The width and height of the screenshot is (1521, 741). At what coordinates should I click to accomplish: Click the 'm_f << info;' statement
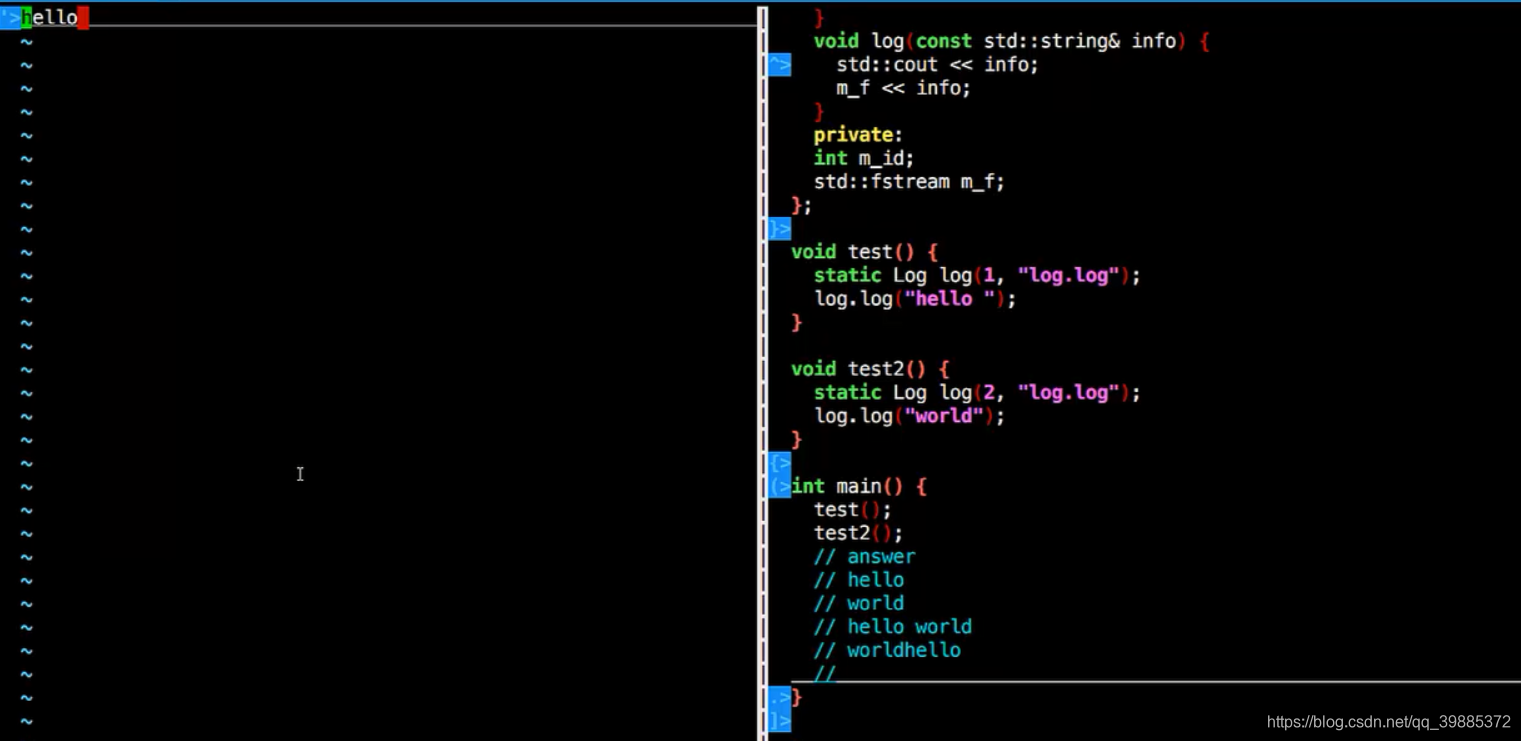coord(903,88)
